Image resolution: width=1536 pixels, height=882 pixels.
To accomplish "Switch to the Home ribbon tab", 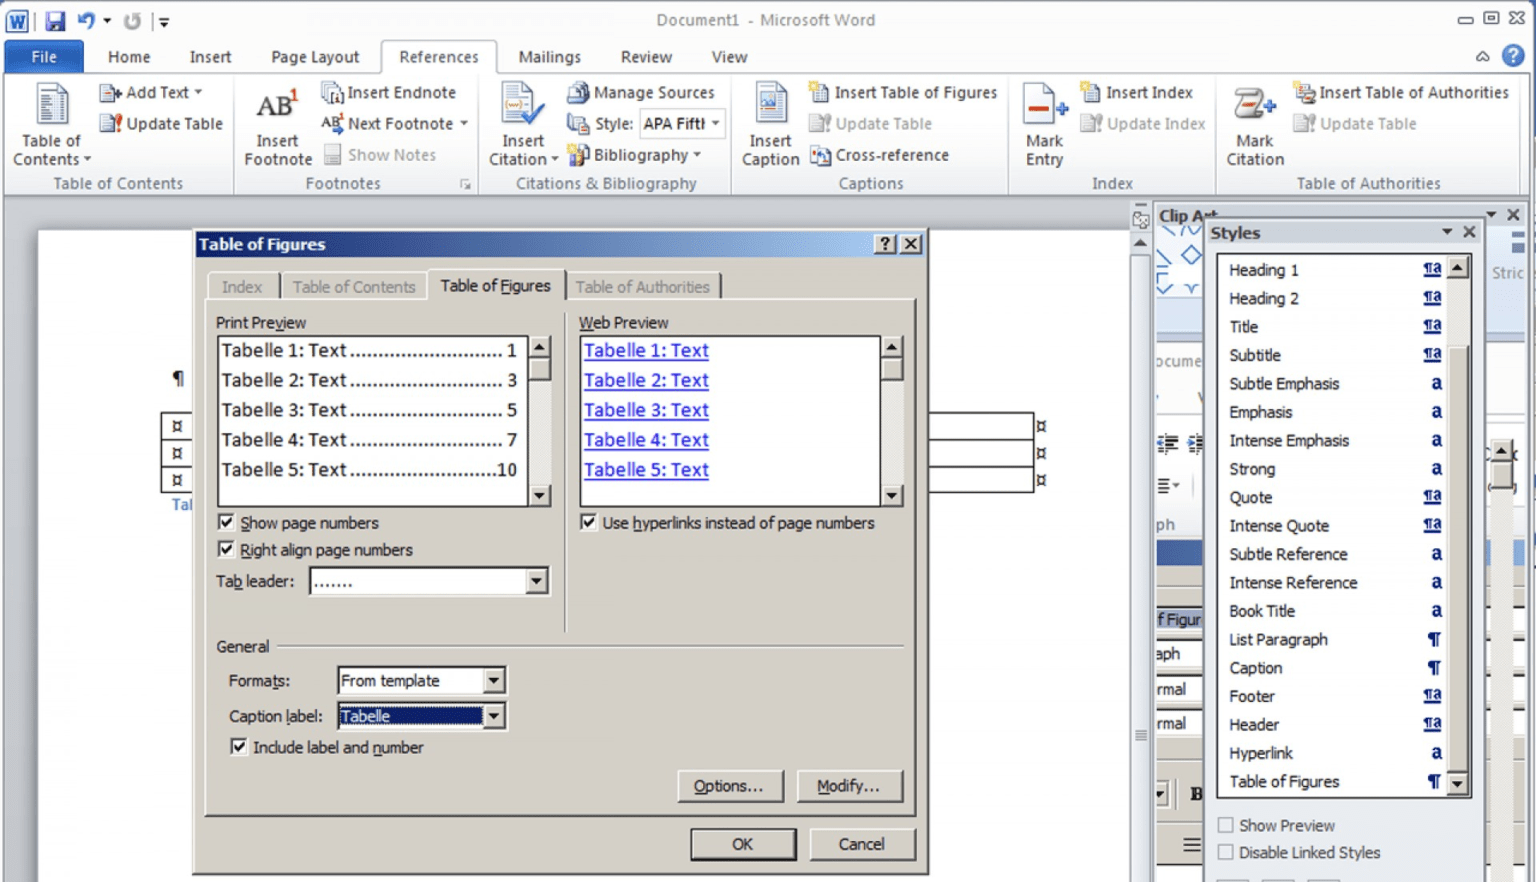I will 129,57.
